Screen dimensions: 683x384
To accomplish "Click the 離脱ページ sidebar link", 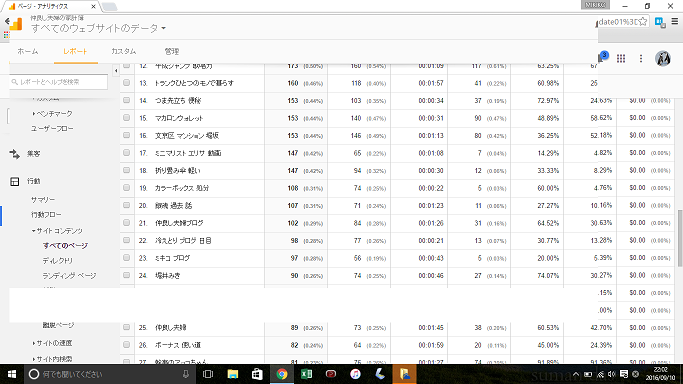I will point(58,325).
